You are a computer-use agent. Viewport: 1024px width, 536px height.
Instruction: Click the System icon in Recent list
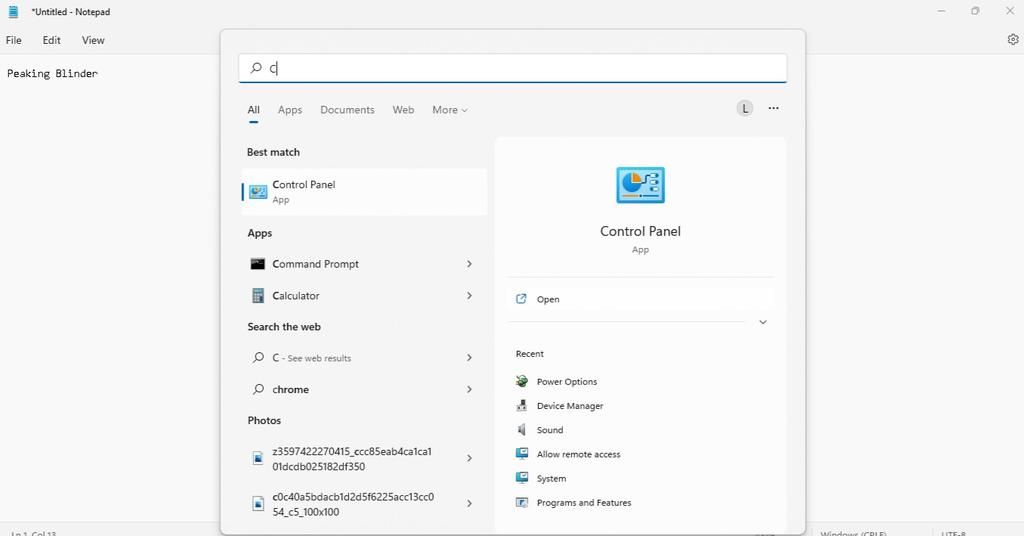[x=521, y=478]
